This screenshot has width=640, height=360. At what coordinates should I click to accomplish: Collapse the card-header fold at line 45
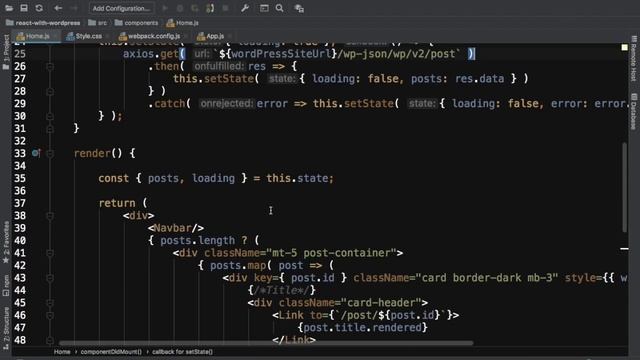click(x=50, y=303)
